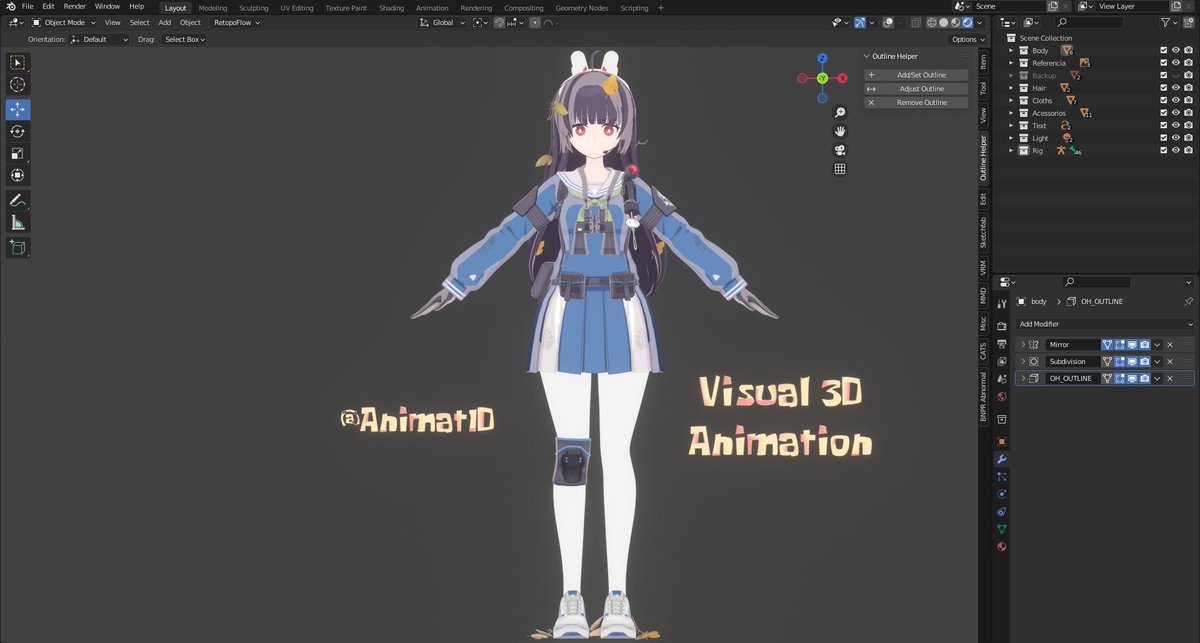Switch to the Sculpting workspace tab

pyautogui.click(x=253, y=7)
